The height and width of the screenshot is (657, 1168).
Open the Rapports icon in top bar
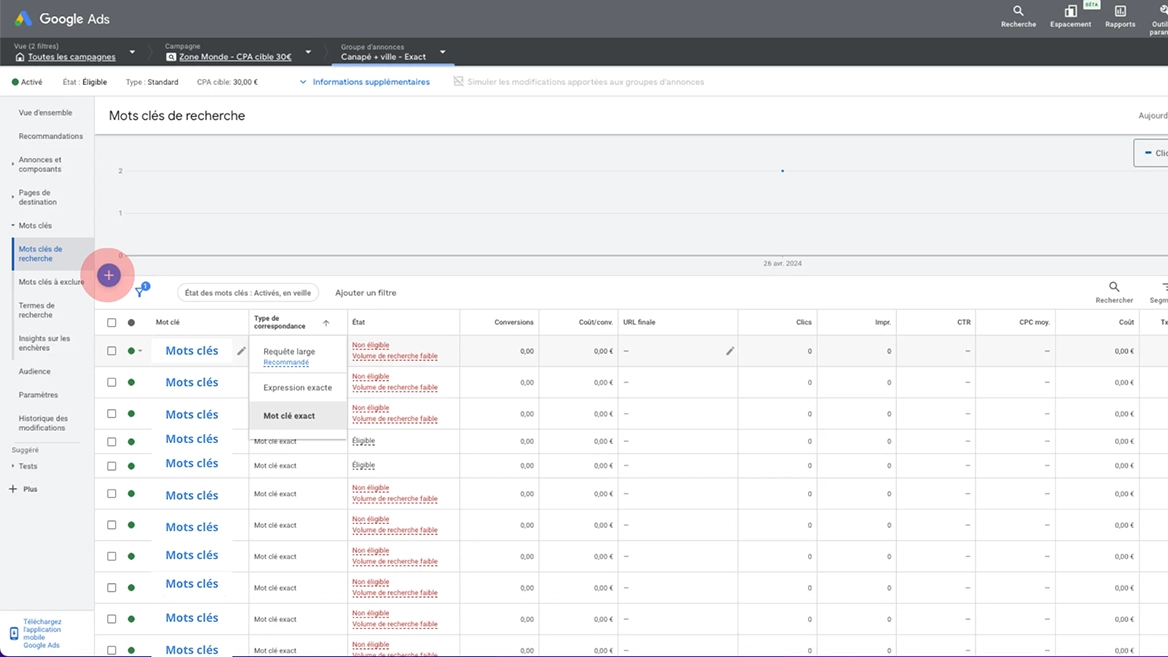(x=1120, y=16)
